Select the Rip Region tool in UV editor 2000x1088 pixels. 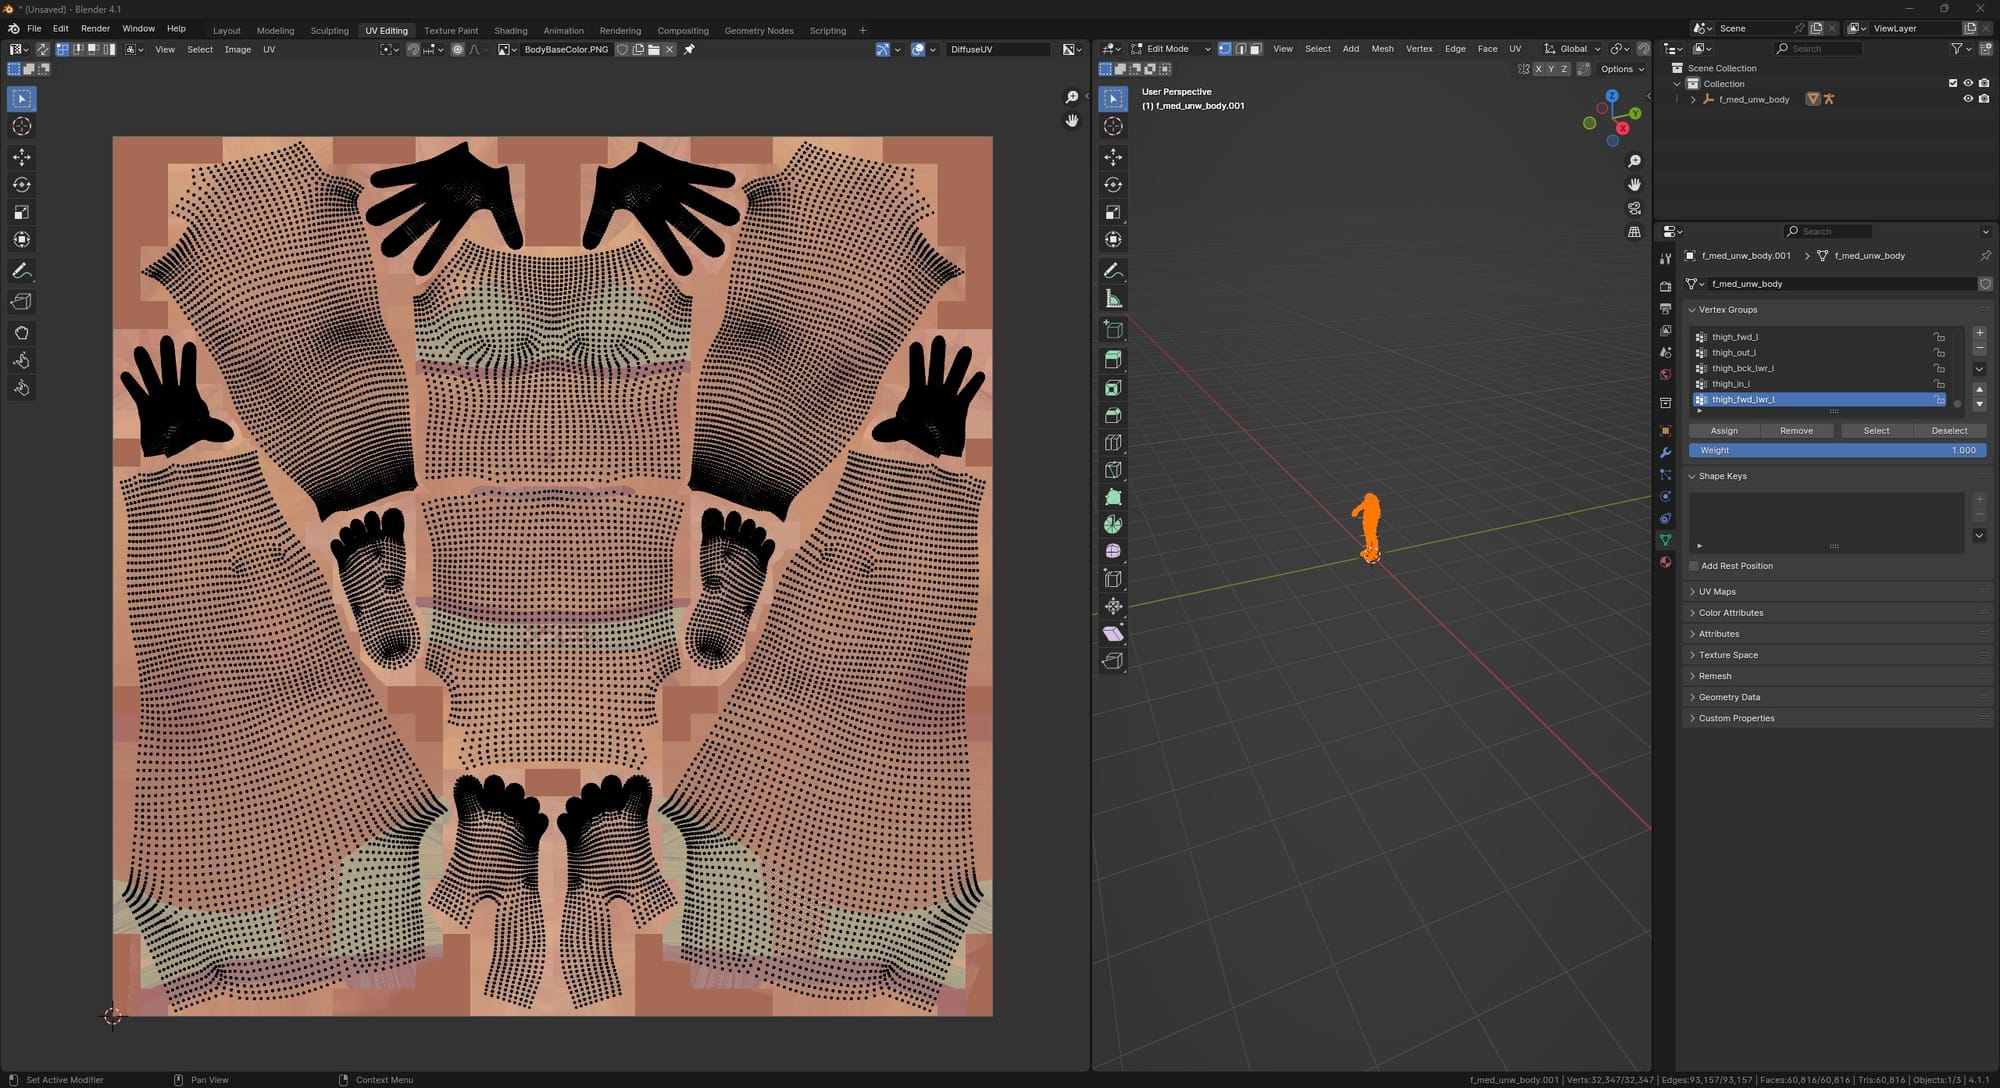pos(21,302)
